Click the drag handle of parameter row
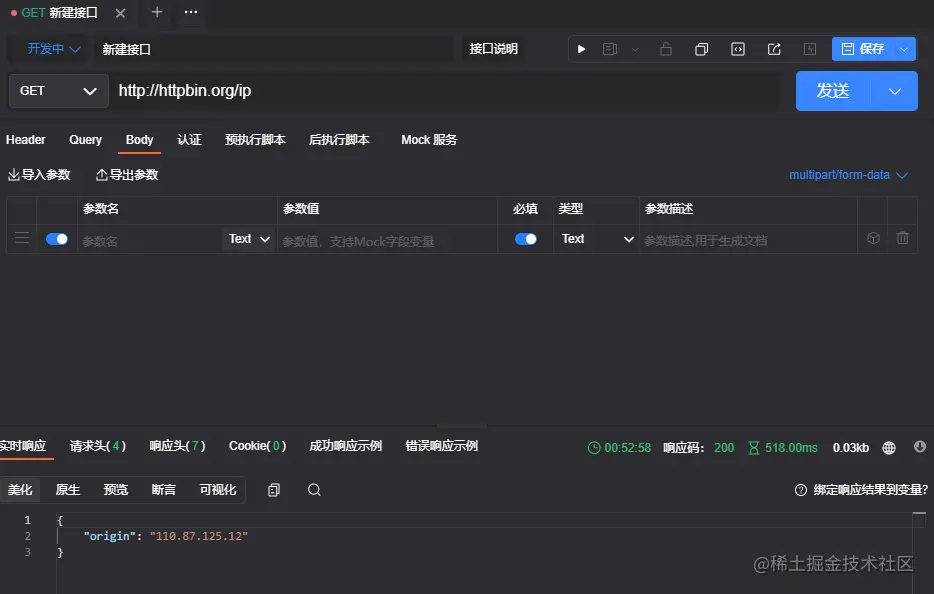Viewport: 934px width, 594px height. tap(22, 238)
